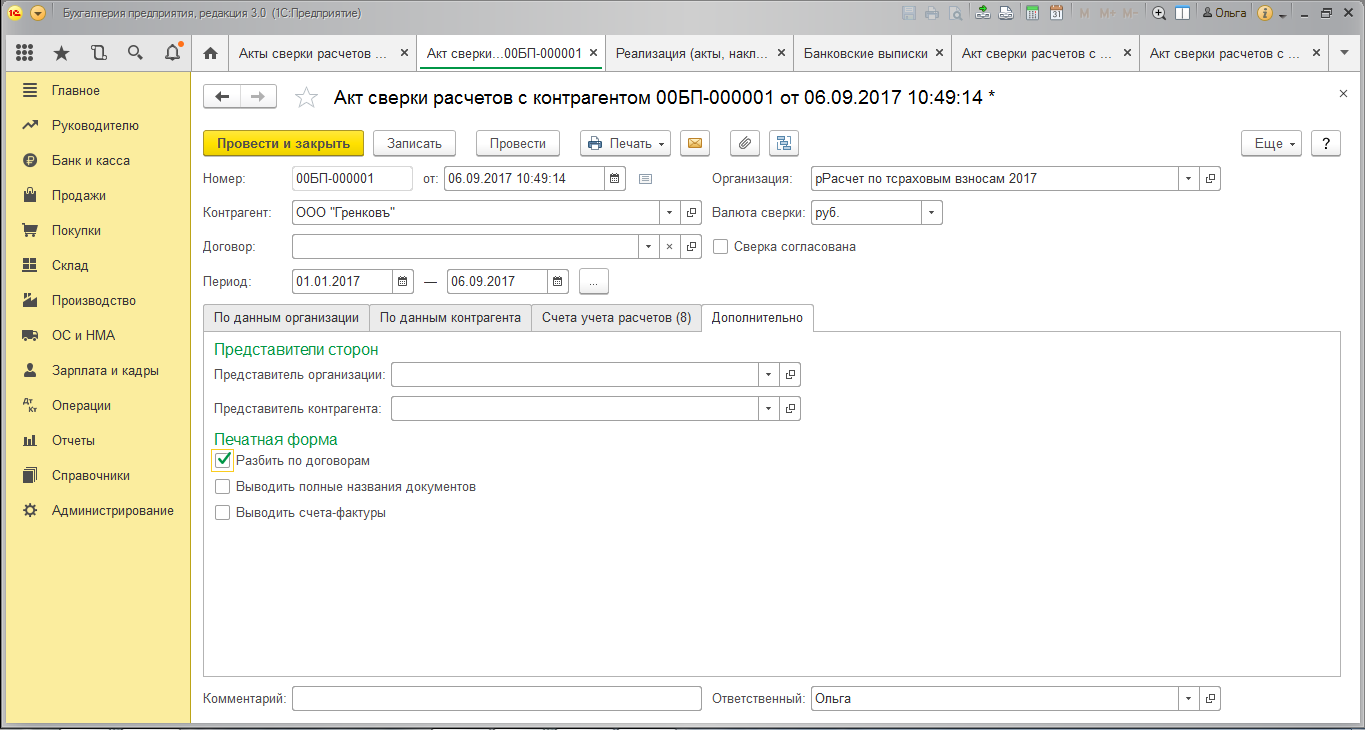Click the user name Ольга in title bar

(1223, 14)
